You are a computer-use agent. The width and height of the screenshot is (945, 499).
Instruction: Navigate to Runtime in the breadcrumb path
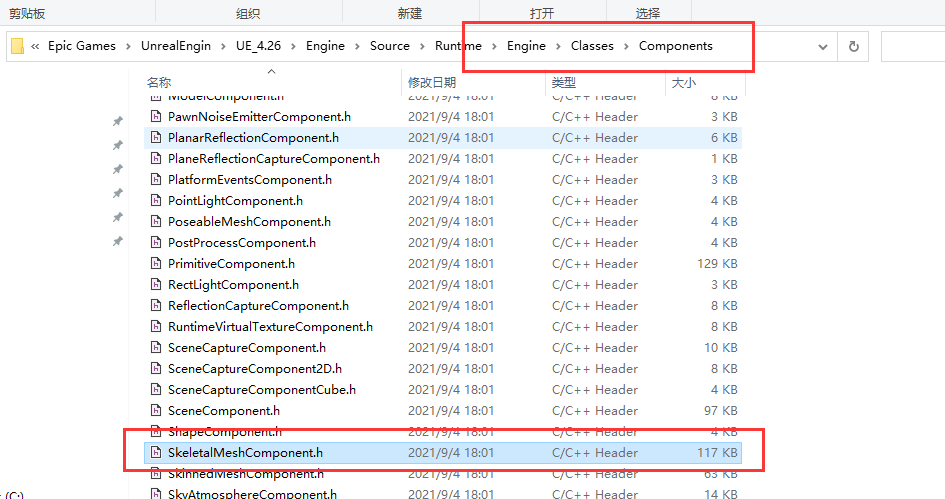458,46
